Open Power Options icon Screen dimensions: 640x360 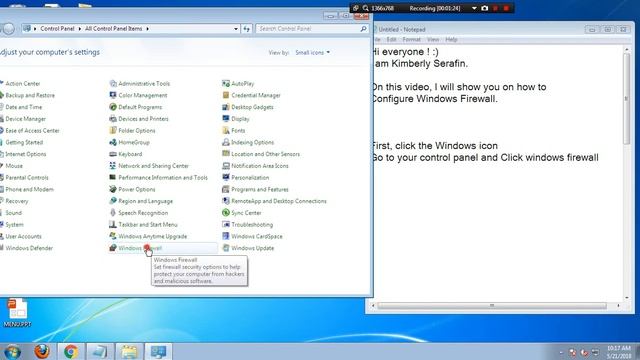pyautogui.click(x=113, y=189)
